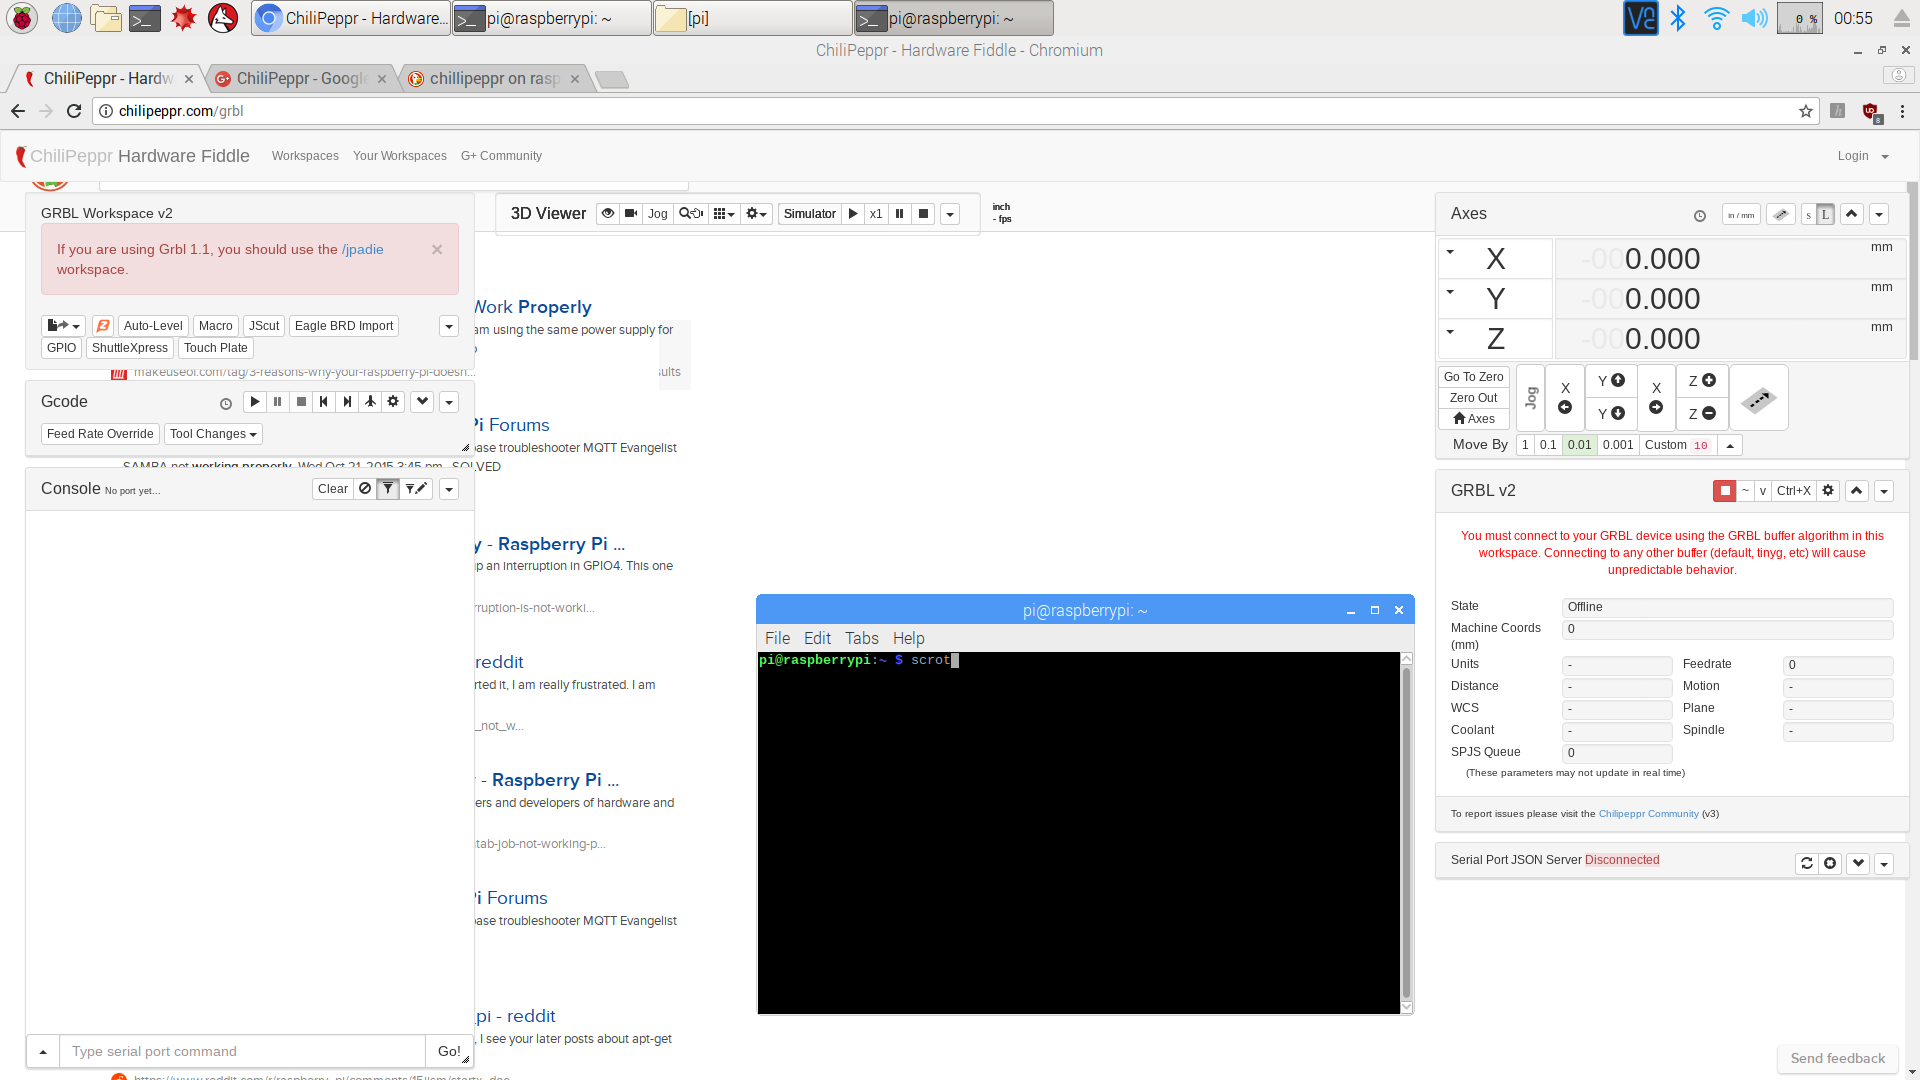1920x1080 pixels.
Task: Jog Y axis up arrow
Action: pos(1611,381)
